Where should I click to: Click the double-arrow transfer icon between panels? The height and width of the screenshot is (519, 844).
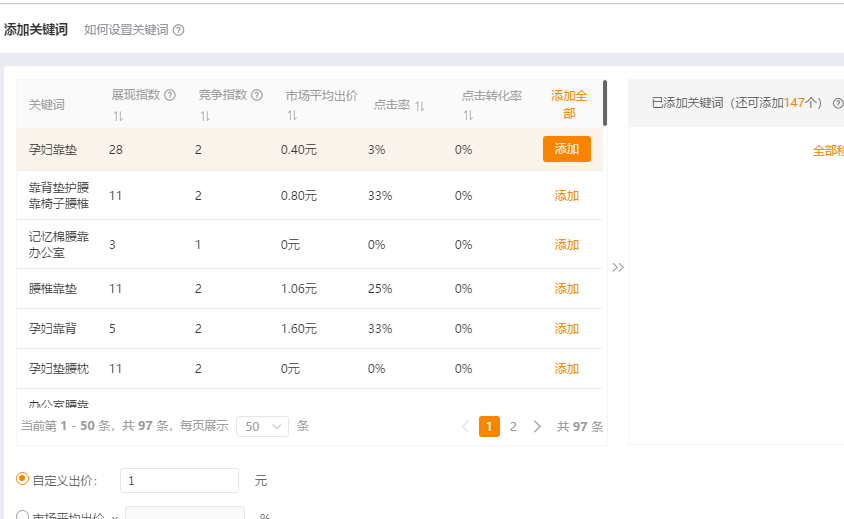coord(618,267)
